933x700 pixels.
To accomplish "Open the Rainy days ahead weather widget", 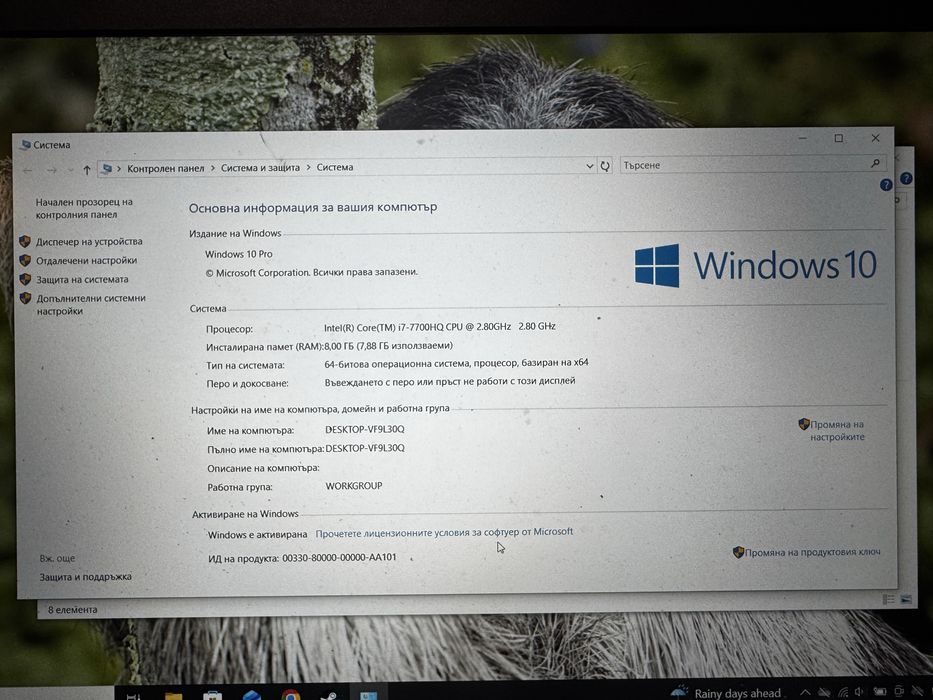I will (x=725, y=693).
